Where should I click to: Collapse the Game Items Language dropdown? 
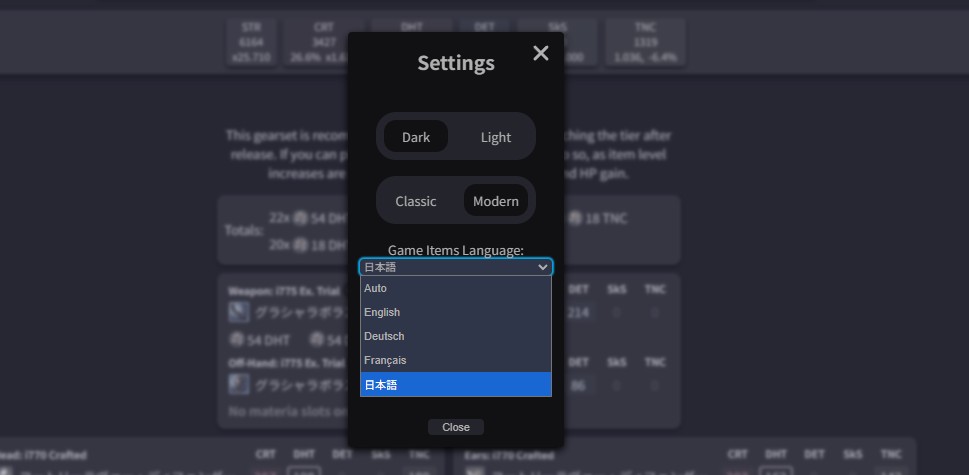(455, 267)
